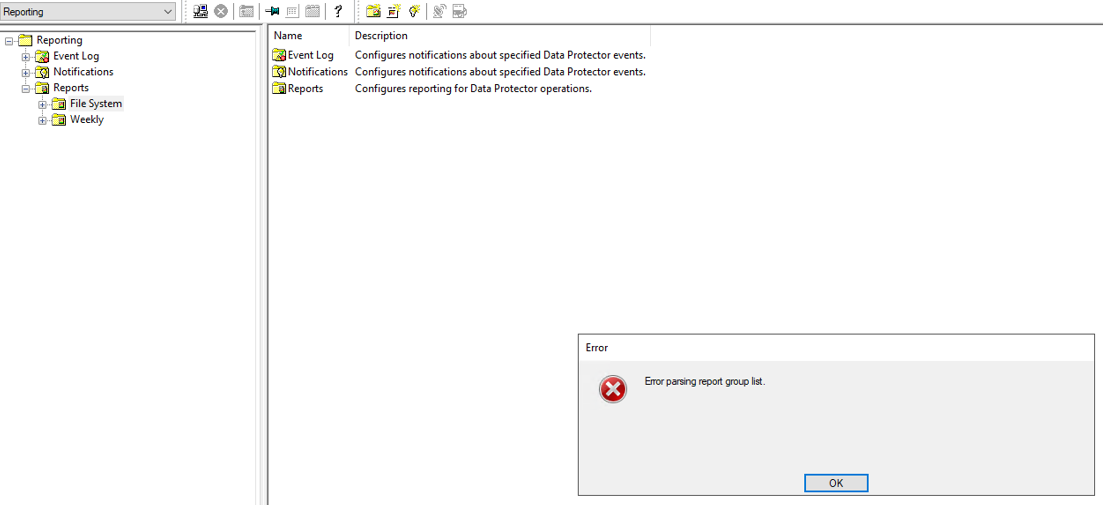The image size is (1103, 505).
Task: Click the 'Error parsing report group list.' message
Action: click(704, 382)
